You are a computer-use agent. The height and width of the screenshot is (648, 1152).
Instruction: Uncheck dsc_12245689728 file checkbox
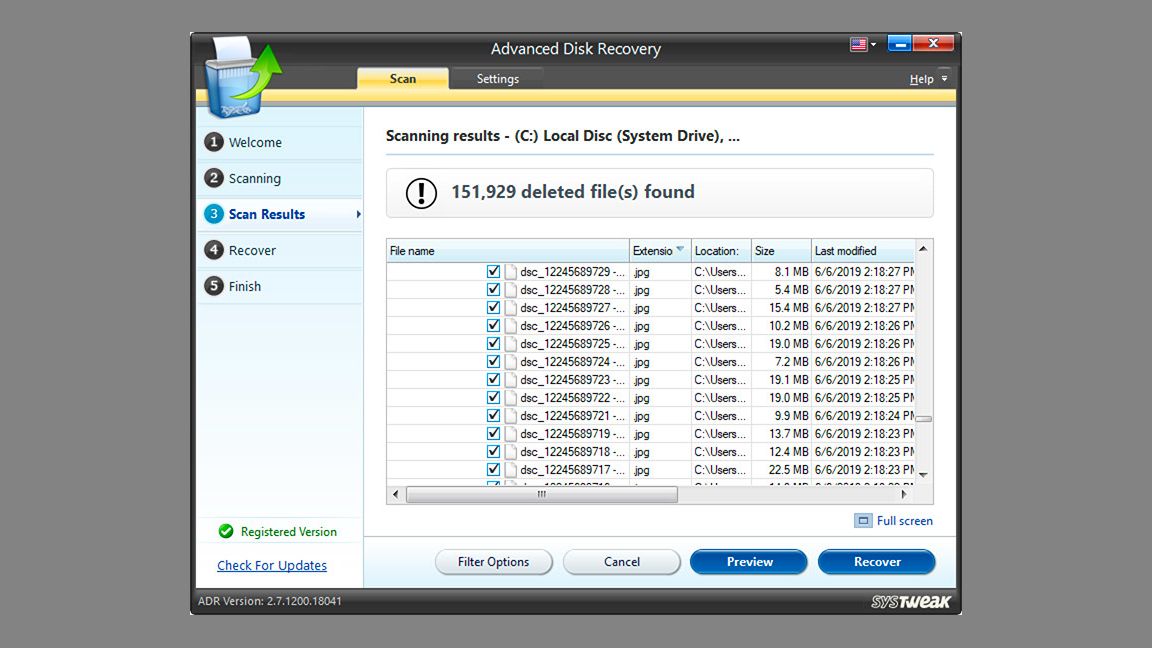[x=494, y=289]
